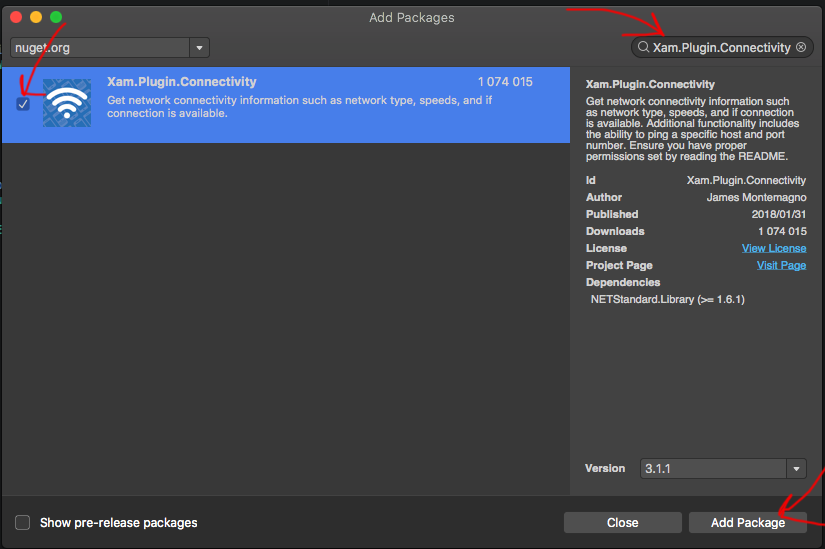Click the package description in the list row

point(300,106)
